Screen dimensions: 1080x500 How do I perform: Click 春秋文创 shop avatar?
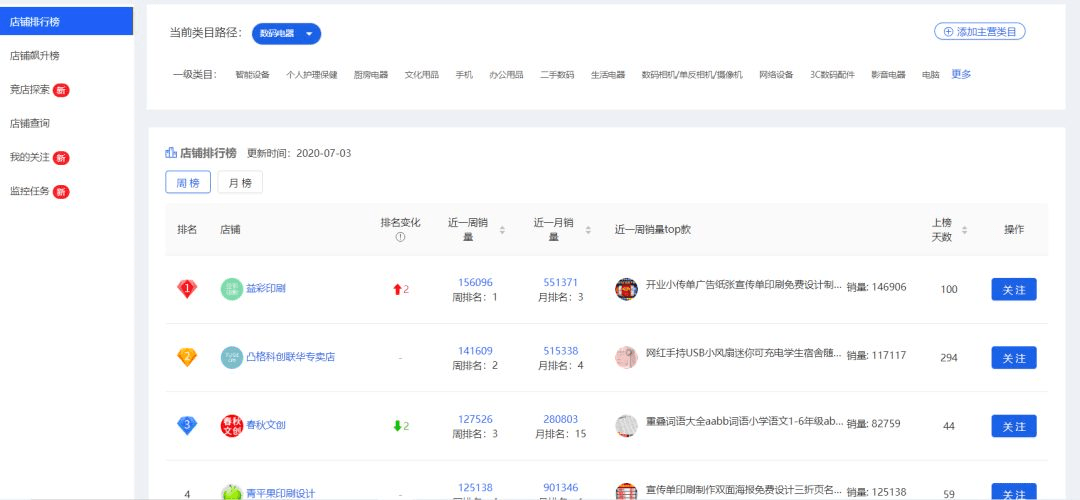232,426
